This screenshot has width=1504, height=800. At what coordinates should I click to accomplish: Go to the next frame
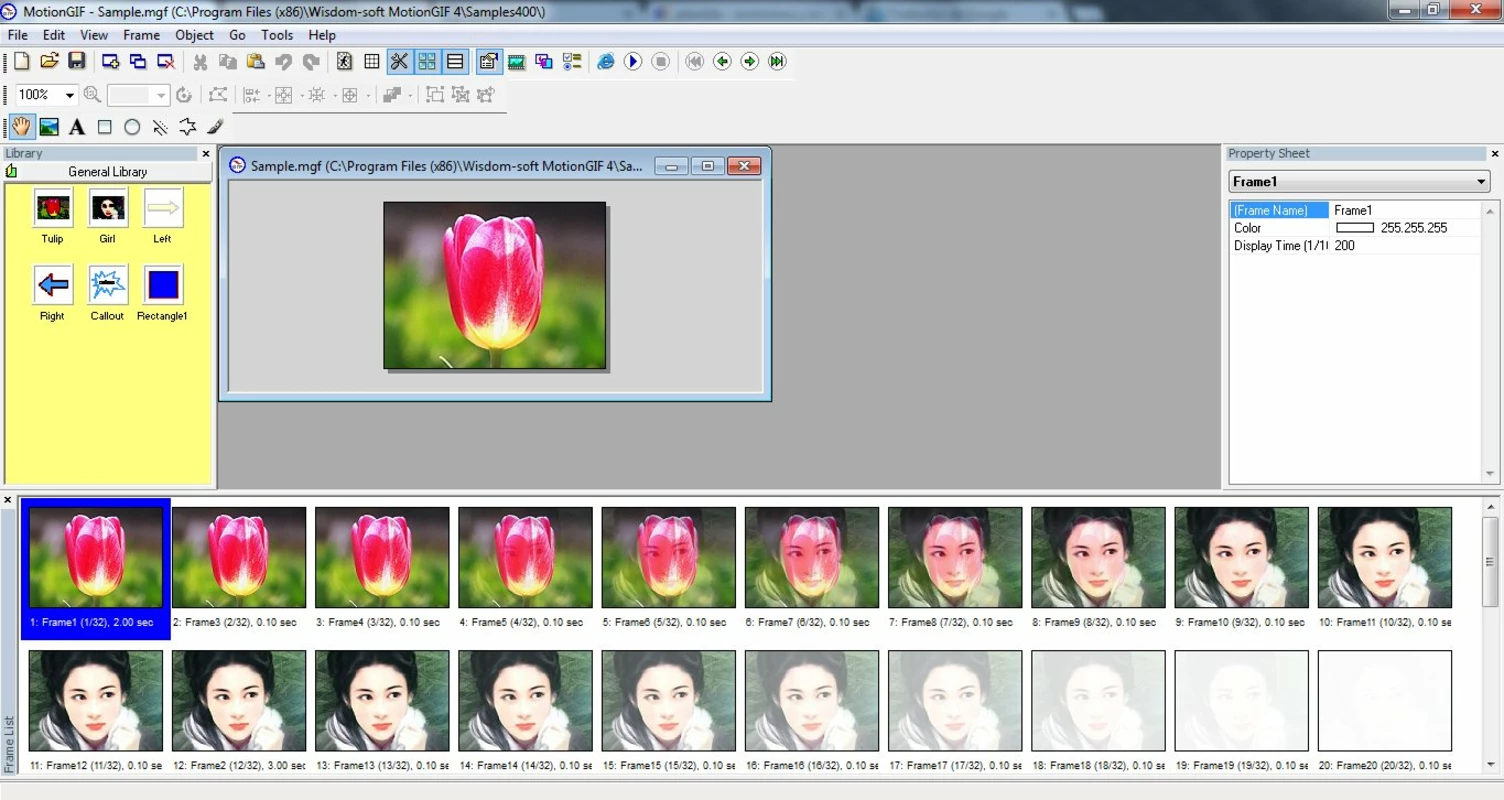pyautogui.click(x=750, y=61)
